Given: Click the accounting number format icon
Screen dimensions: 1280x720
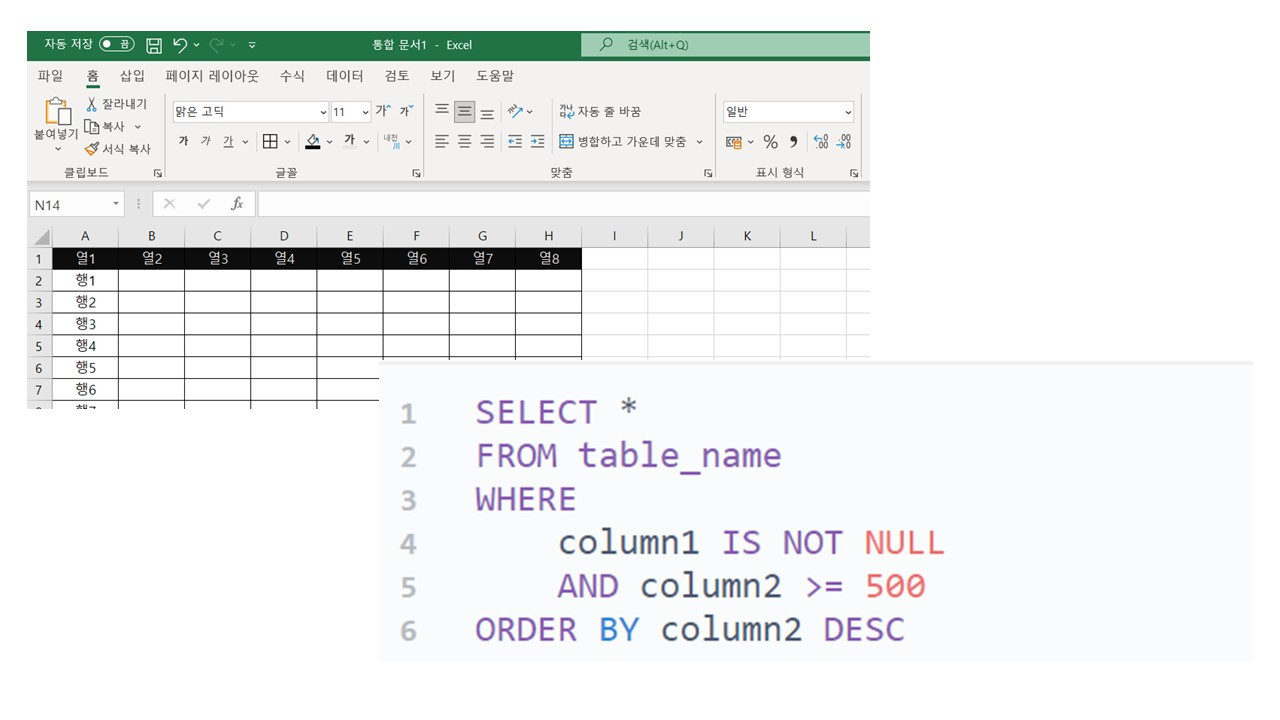Looking at the screenshot, I should 735,142.
